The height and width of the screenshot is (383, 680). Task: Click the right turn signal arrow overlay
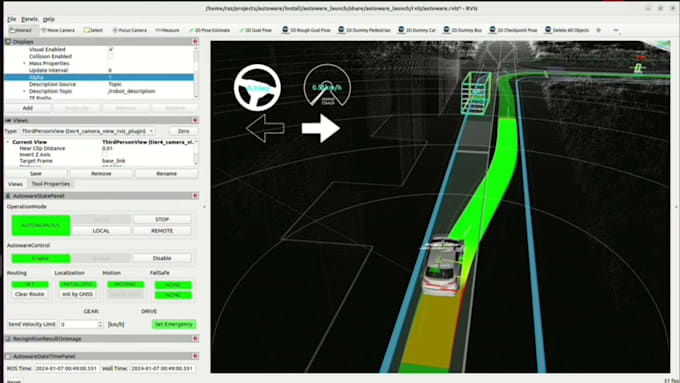point(321,128)
